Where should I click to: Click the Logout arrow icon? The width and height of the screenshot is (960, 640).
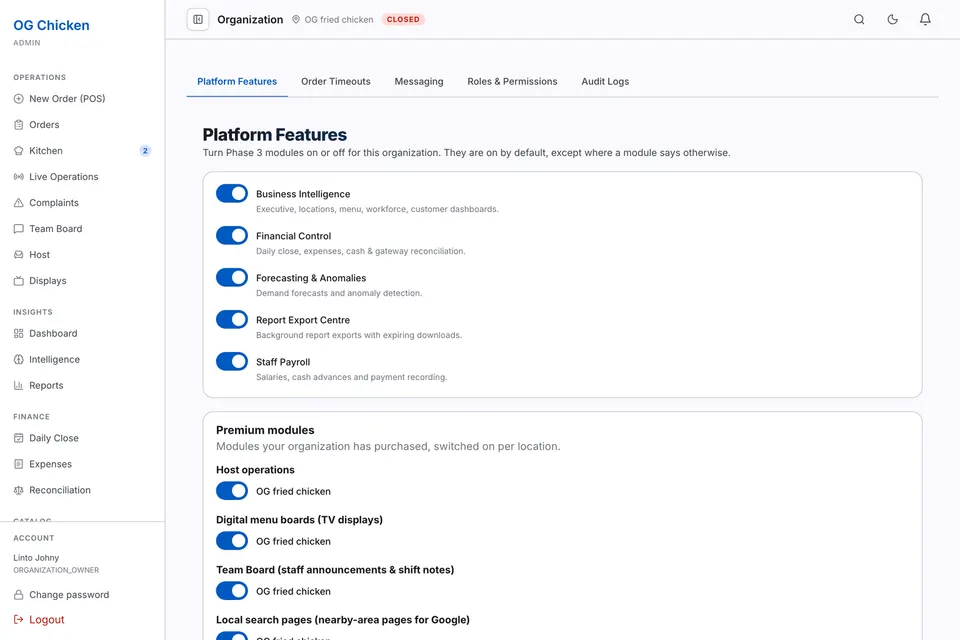18,620
